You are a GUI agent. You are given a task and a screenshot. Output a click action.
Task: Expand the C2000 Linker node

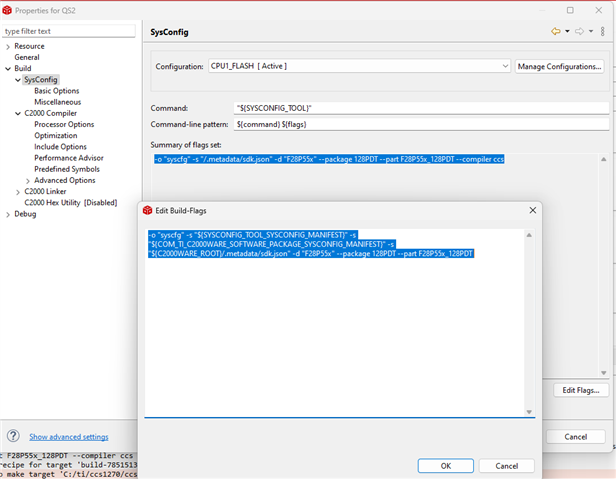coord(18,192)
